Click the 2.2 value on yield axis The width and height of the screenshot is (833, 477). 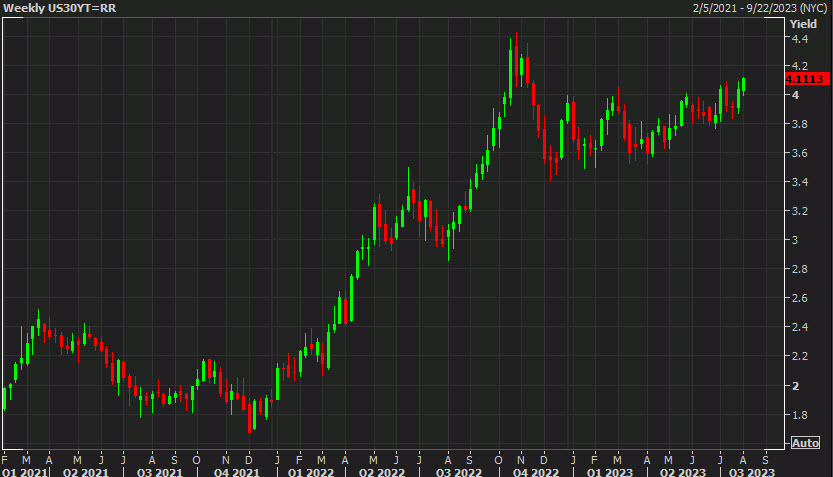coord(800,356)
